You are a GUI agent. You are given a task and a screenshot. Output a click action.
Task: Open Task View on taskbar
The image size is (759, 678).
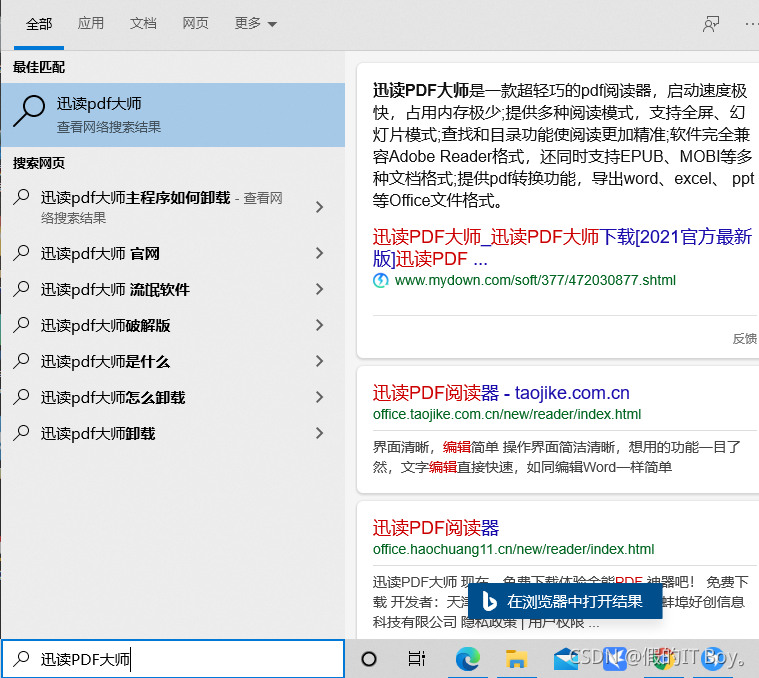416,659
